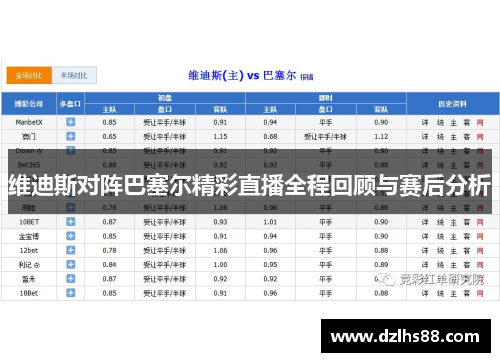The height and width of the screenshot is (362, 500).
Task: Click the 1.06 opening away odds for 12bet
Action: 220,250
